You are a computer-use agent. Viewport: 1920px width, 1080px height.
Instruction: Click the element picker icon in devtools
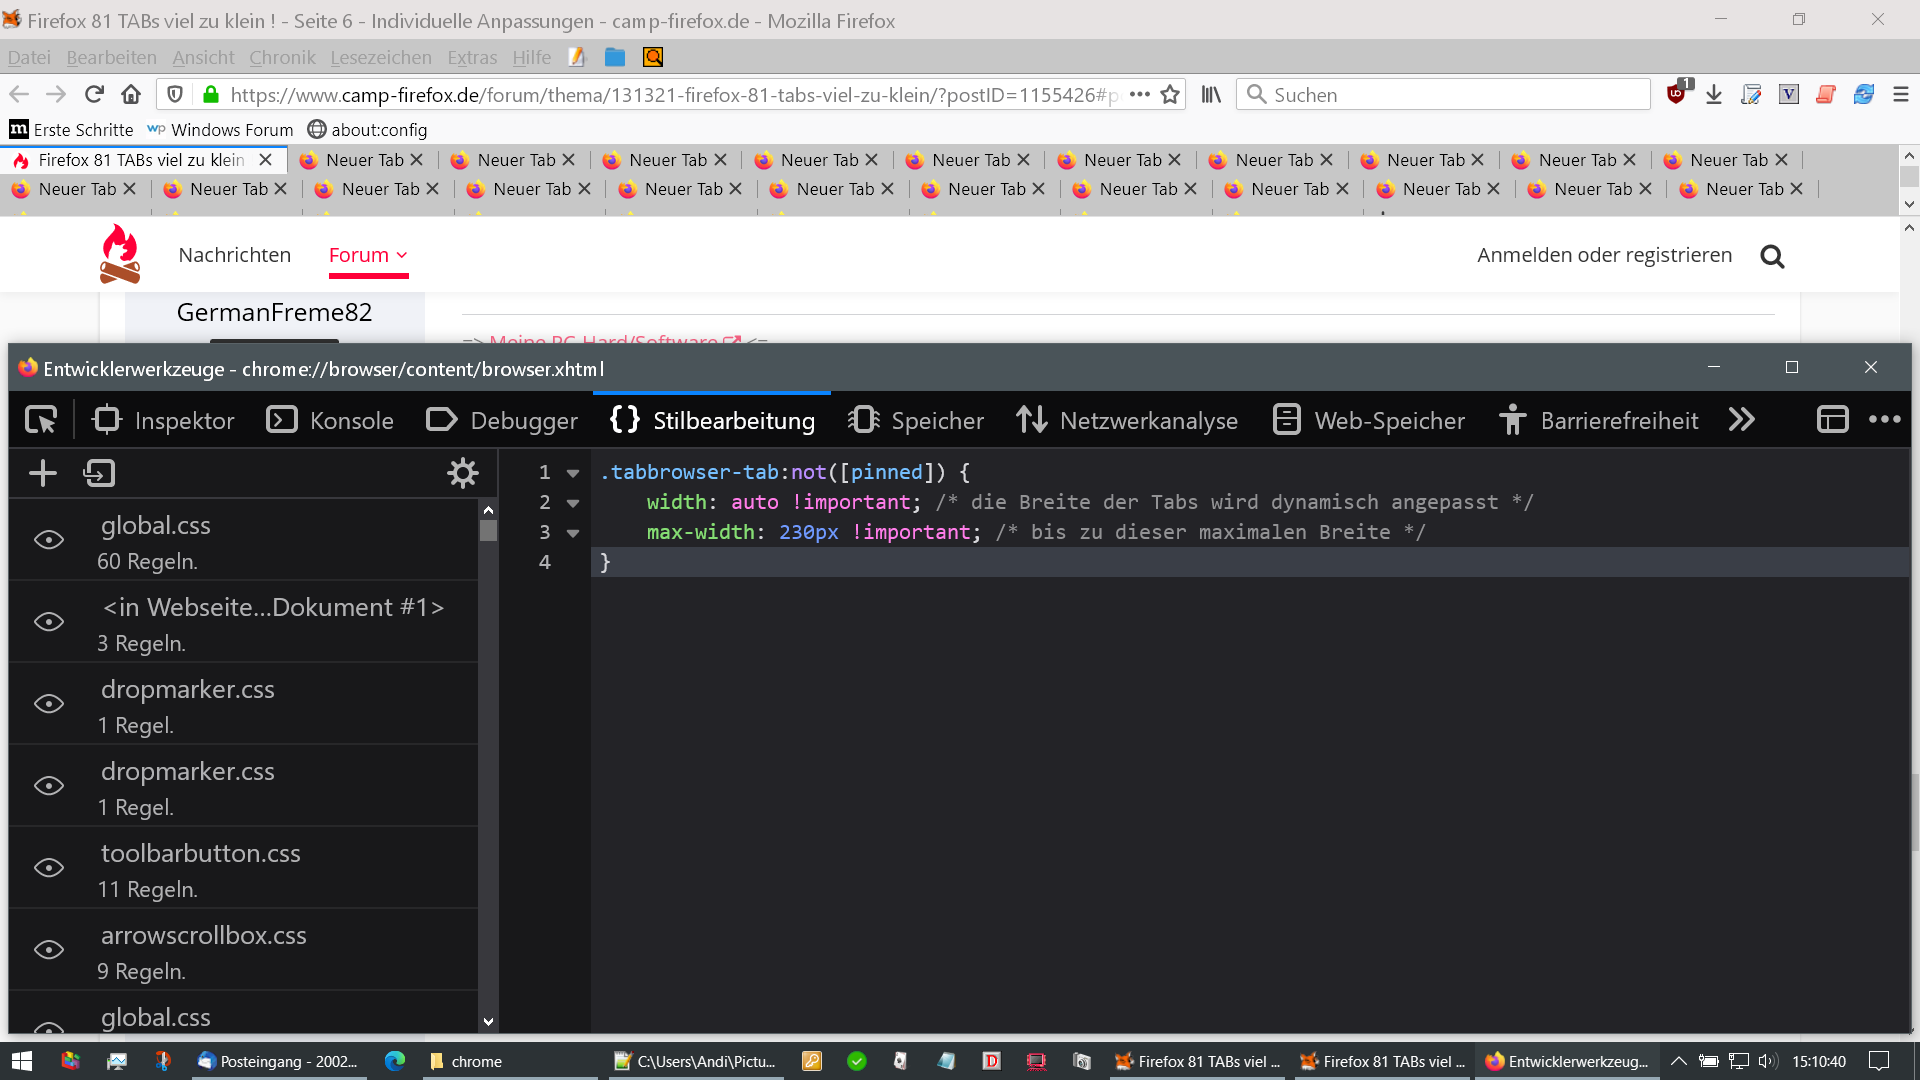pyautogui.click(x=41, y=420)
